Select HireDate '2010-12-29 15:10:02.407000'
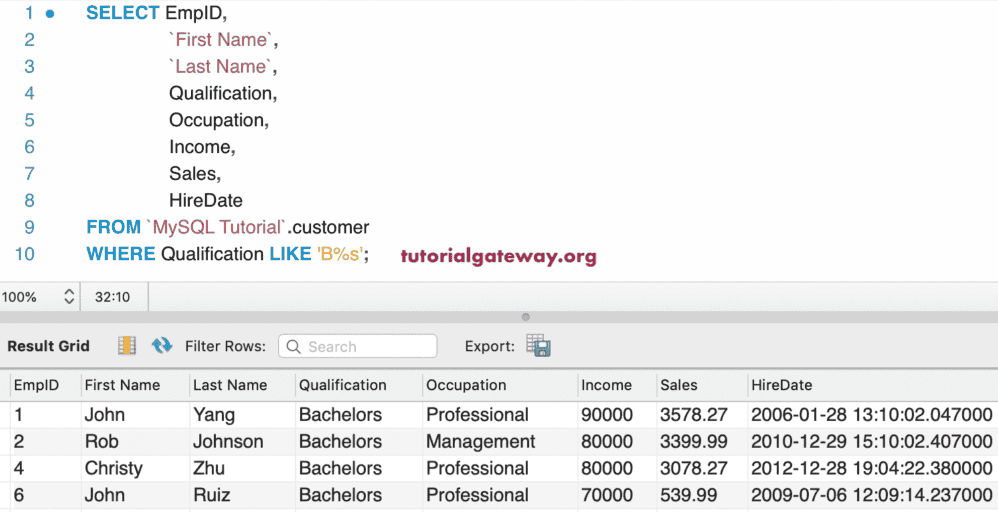998x512 pixels. (x=872, y=441)
